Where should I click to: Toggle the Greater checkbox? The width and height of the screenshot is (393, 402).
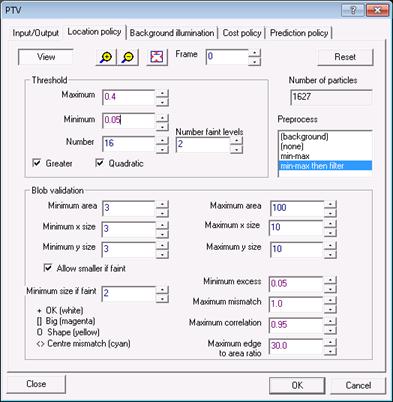tap(37, 163)
